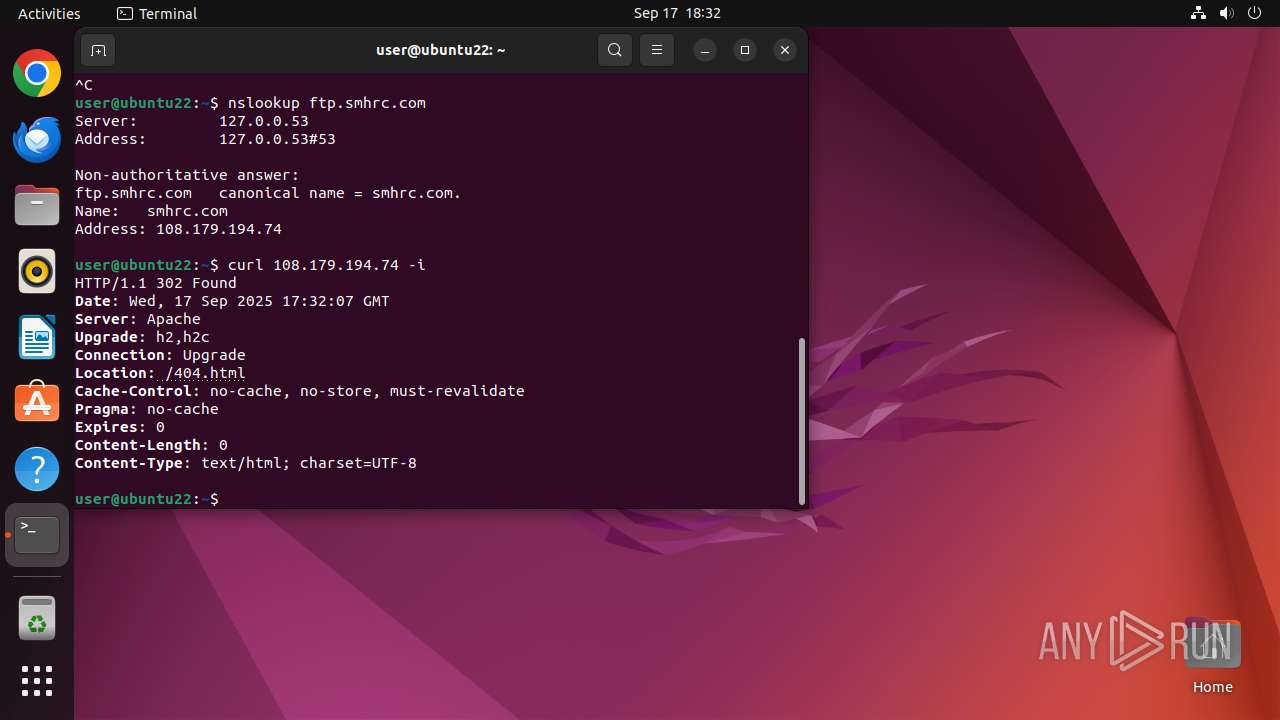Click the 'HTTP/1.1 302 Found' line
The width and height of the screenshot is (1280, 720).
pos(156,283)
